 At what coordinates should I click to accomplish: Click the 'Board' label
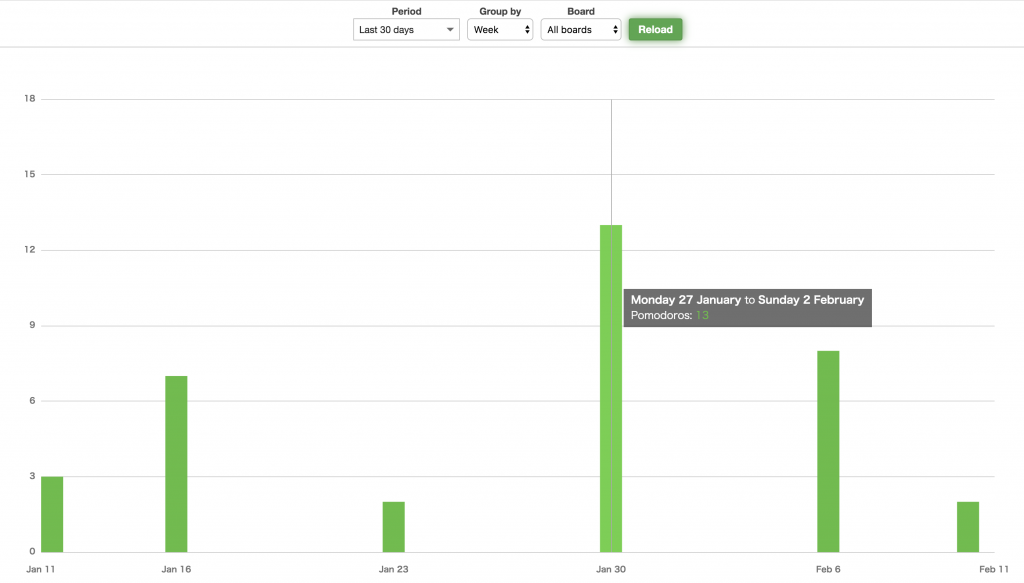point(581,11)
